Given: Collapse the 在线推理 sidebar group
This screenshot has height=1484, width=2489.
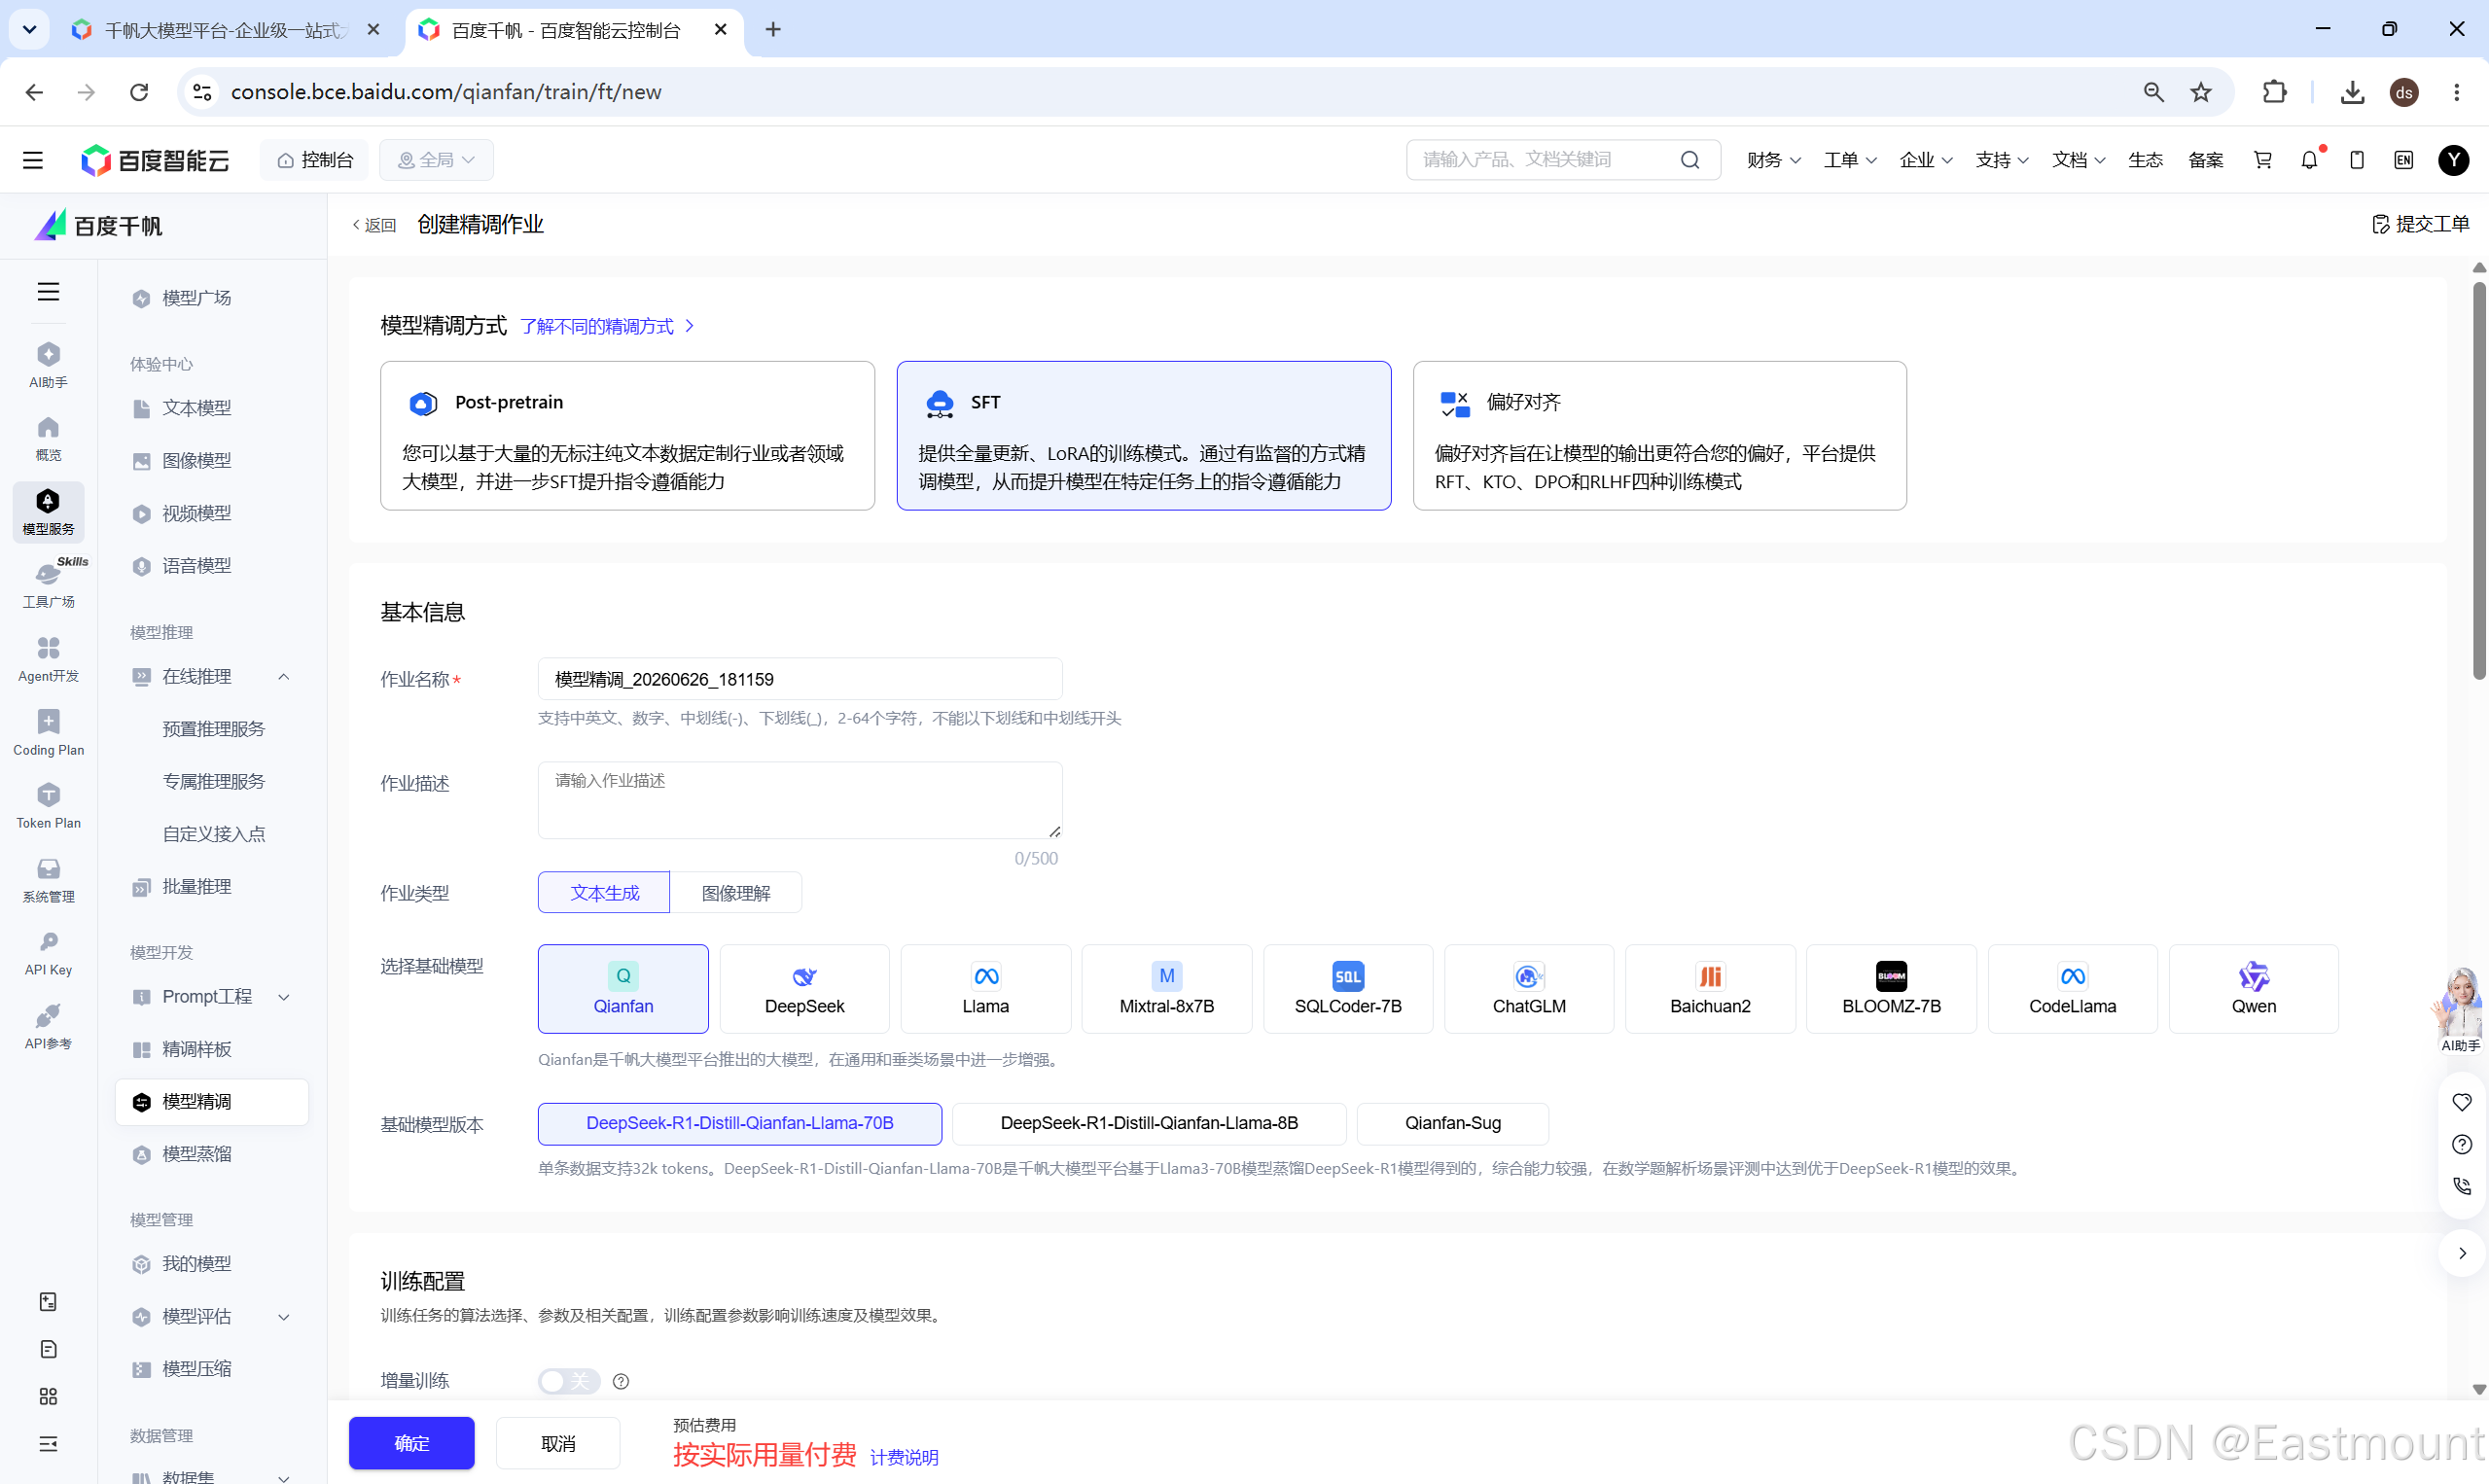Looking at the screenshot, I should point(284,677).
